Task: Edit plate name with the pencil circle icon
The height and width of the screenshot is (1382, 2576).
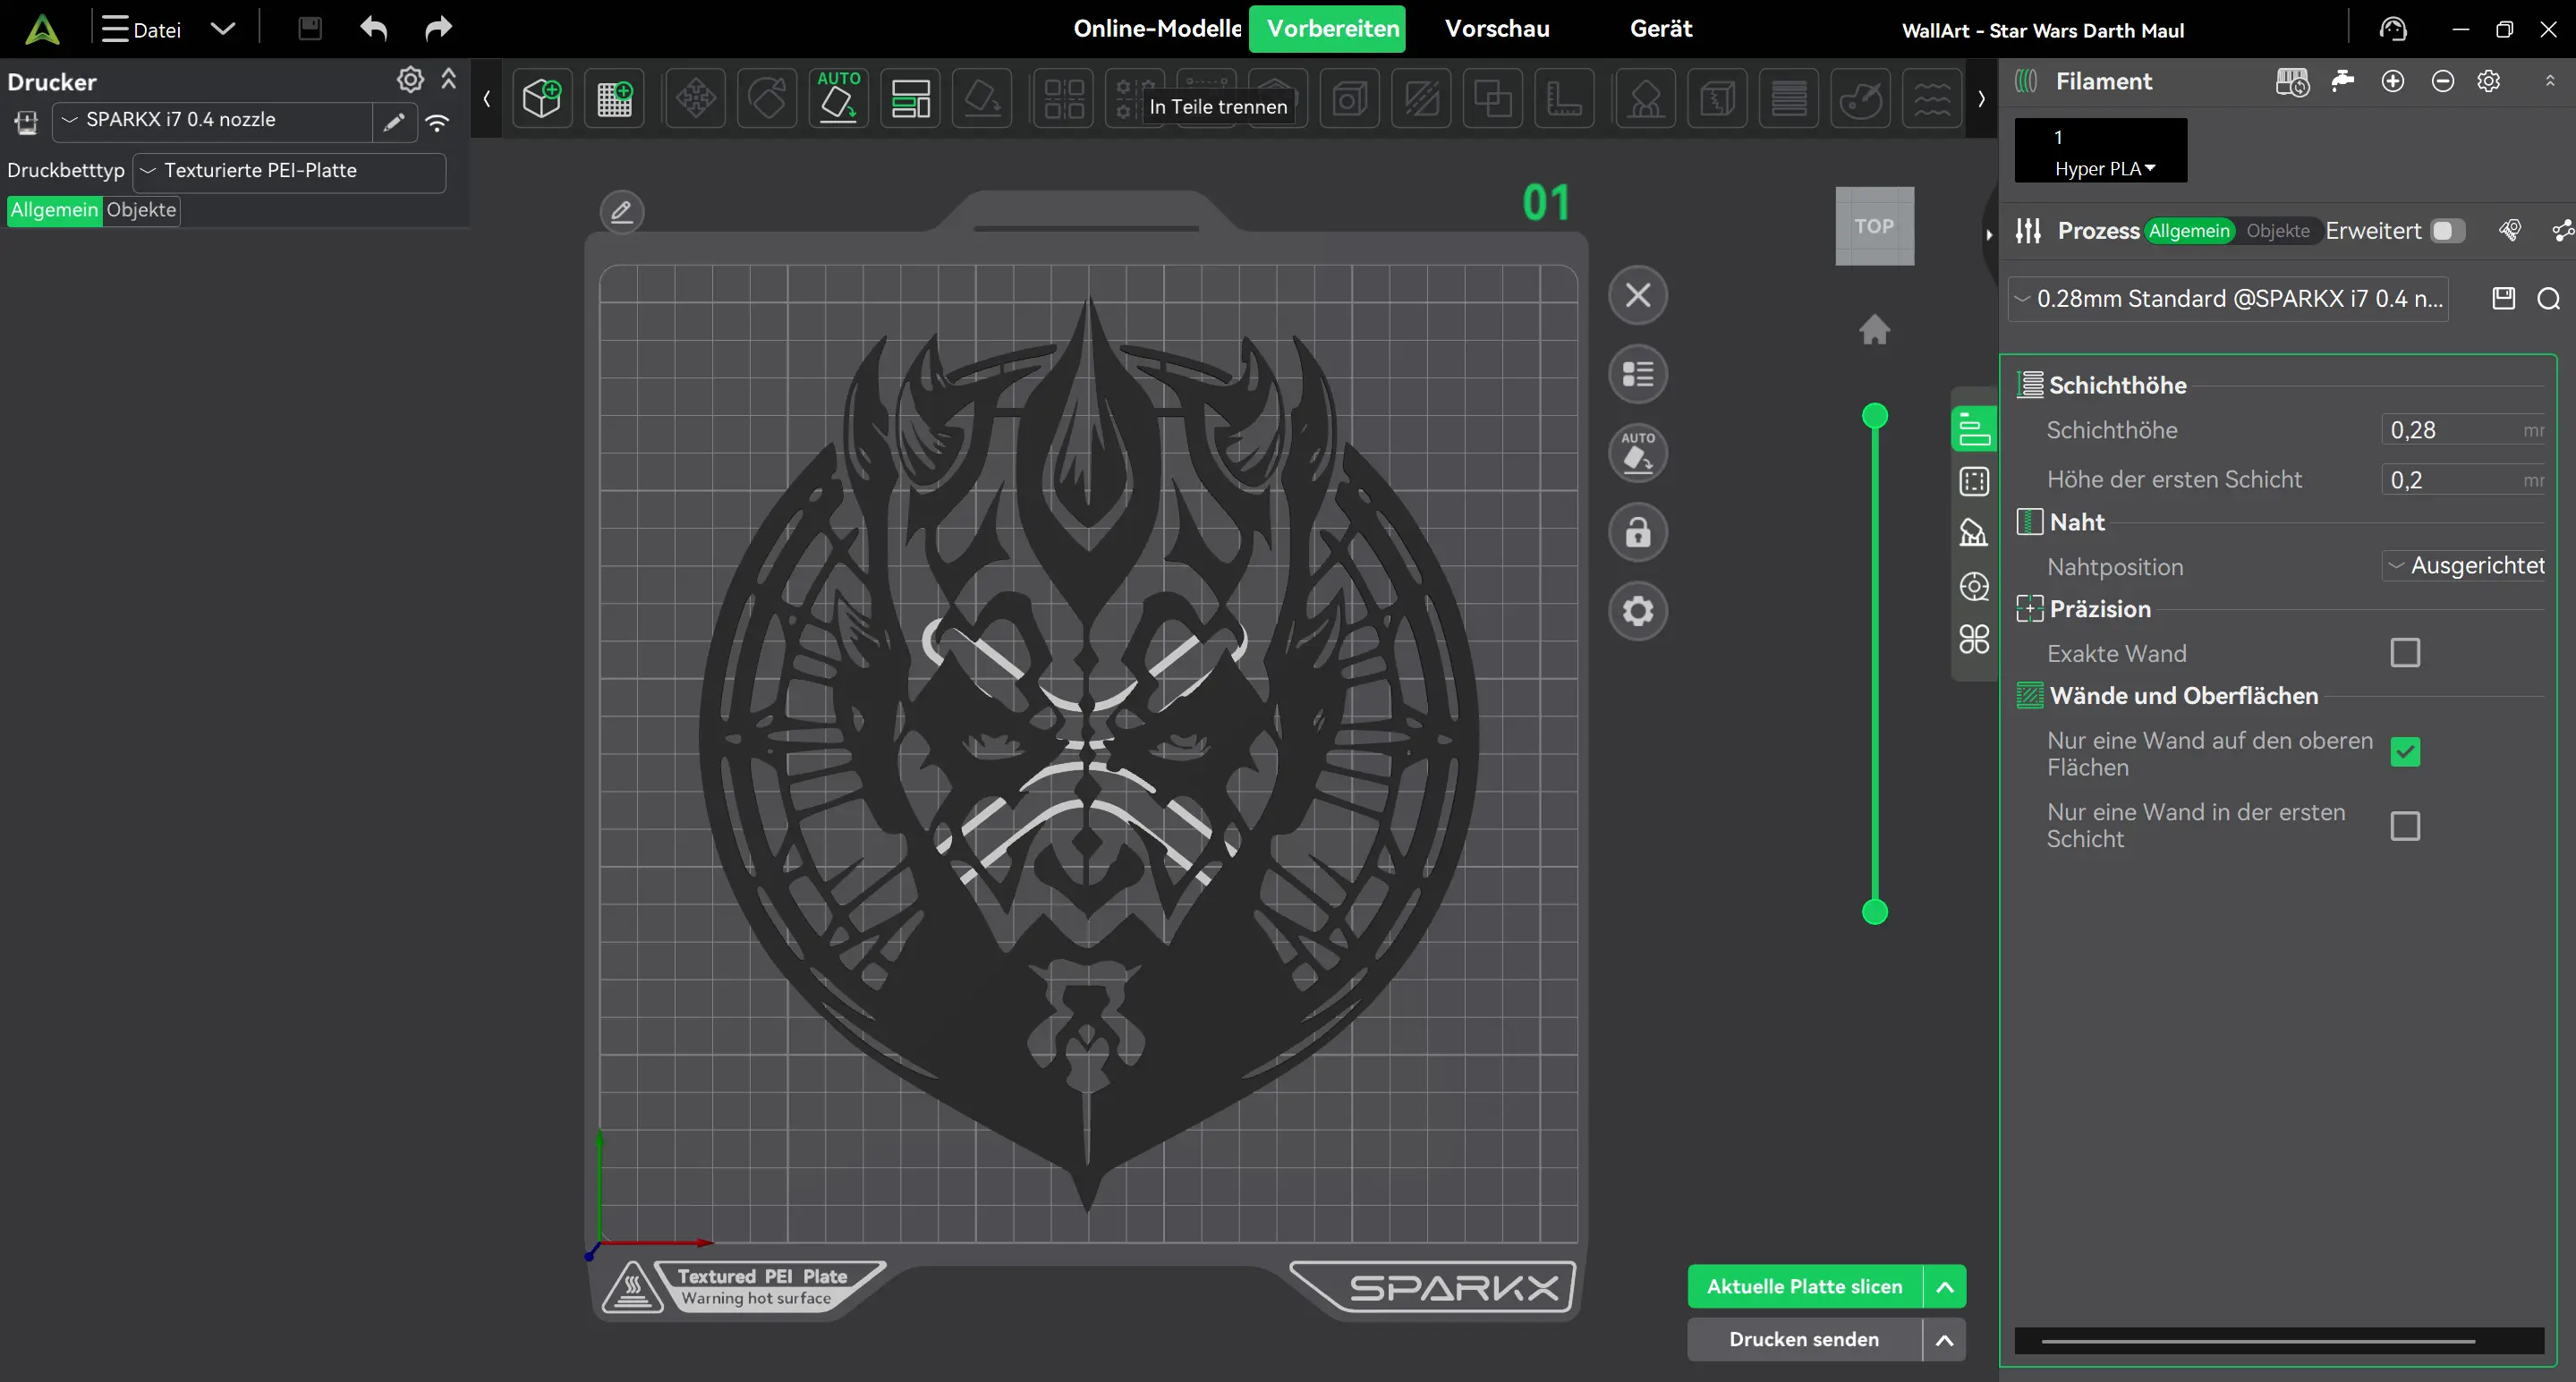Action: click(x=622, y=212)
